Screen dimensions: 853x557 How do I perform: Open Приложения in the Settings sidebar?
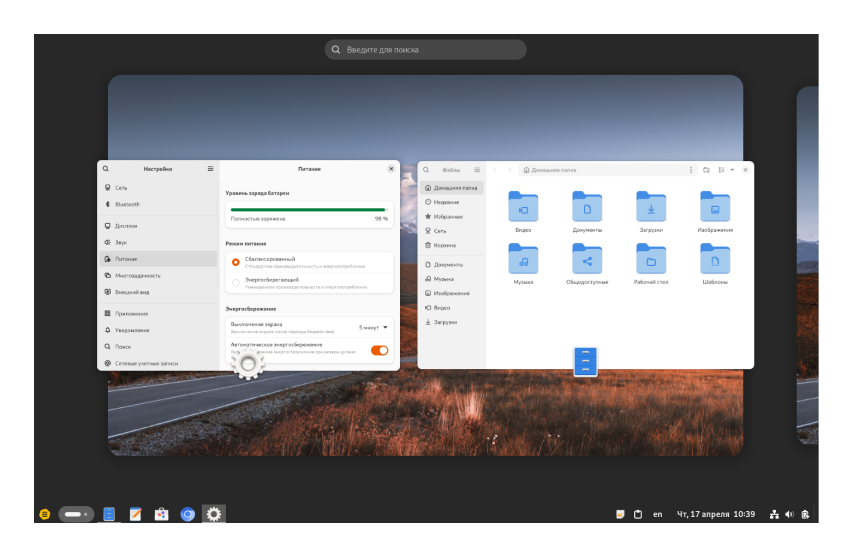pos(158,313)
